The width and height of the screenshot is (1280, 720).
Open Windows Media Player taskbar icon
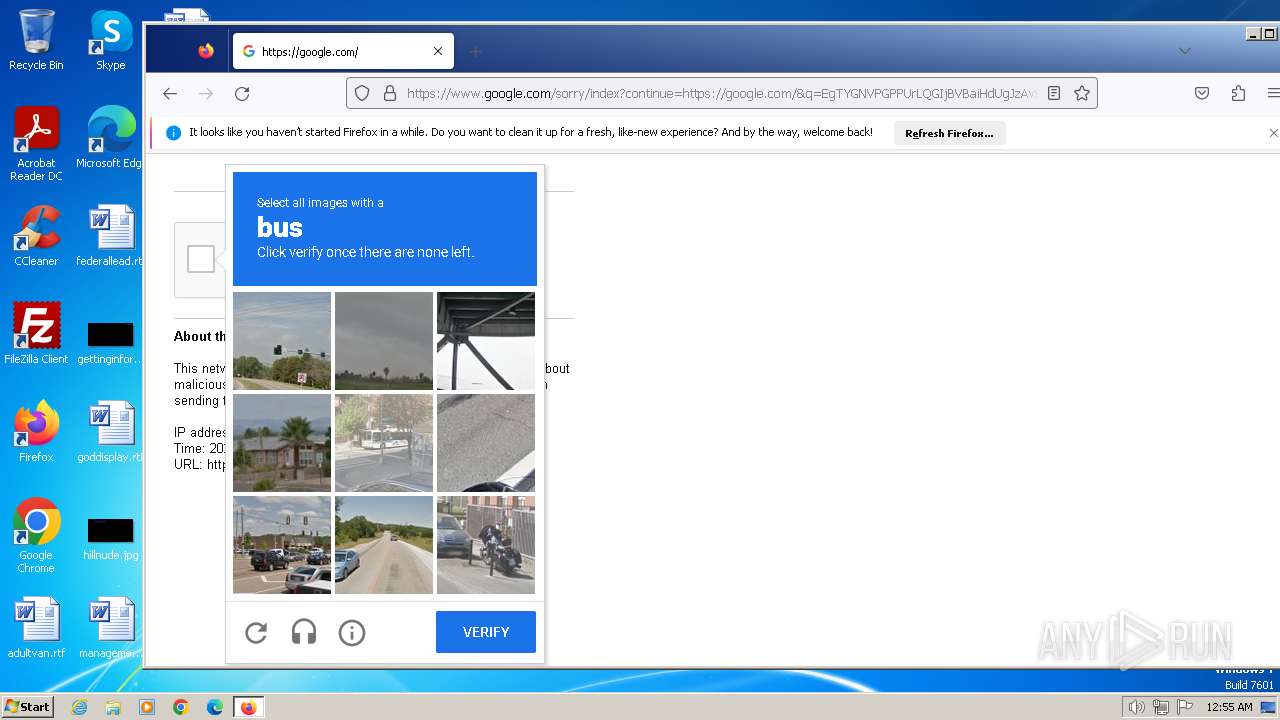(147, 707)
